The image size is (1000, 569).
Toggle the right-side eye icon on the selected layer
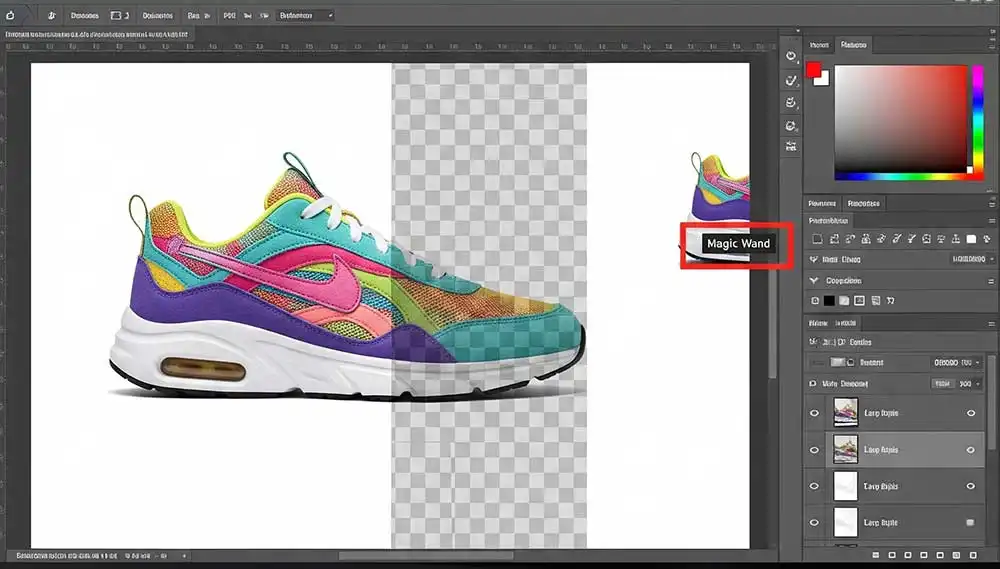coord(971,450)
